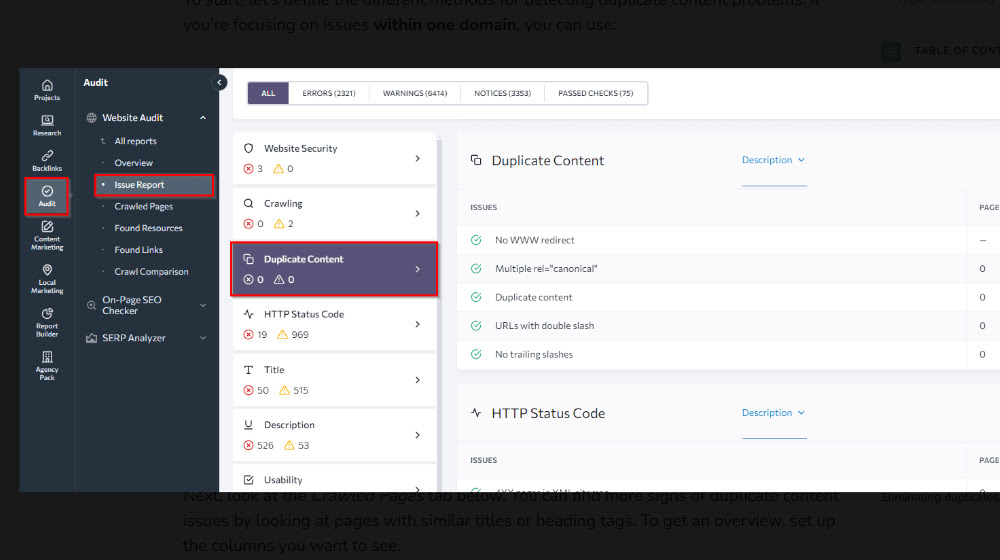Click the SERP Analyzer icon
This screenshot has width=1000, height=560.
pos(92,338)
